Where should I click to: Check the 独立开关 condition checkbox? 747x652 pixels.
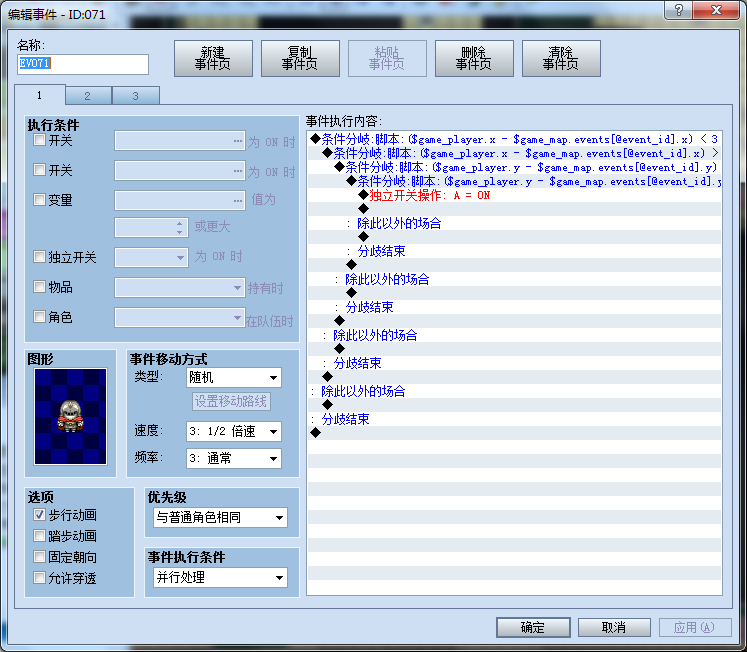pyautogui.click(x=39, y=257)
